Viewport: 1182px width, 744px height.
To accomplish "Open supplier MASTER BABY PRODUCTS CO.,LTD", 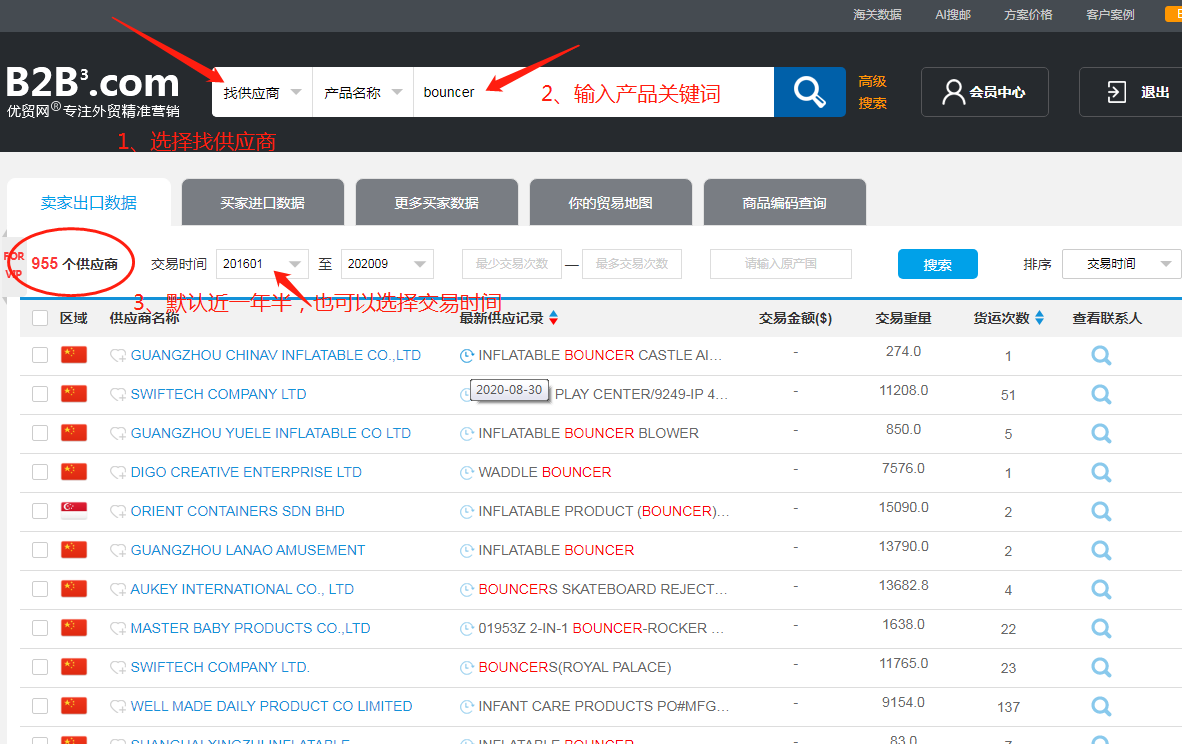I will coord(250,629).
